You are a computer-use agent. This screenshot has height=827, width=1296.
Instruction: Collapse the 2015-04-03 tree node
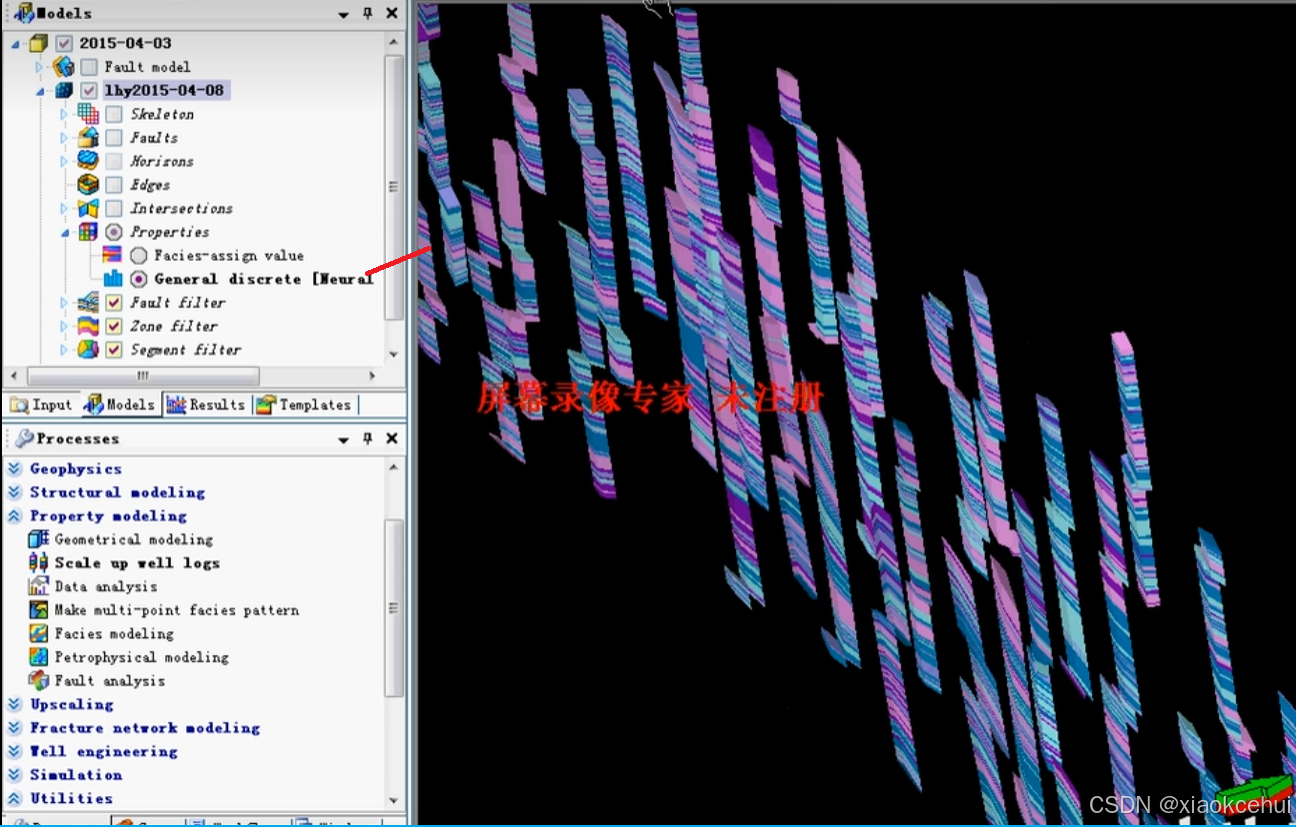point(15,44)
